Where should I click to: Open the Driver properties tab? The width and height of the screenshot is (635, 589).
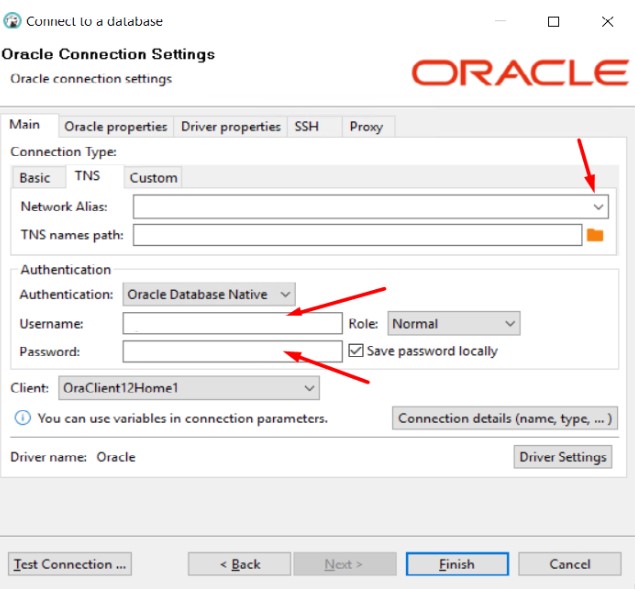[x=231, y=127]
